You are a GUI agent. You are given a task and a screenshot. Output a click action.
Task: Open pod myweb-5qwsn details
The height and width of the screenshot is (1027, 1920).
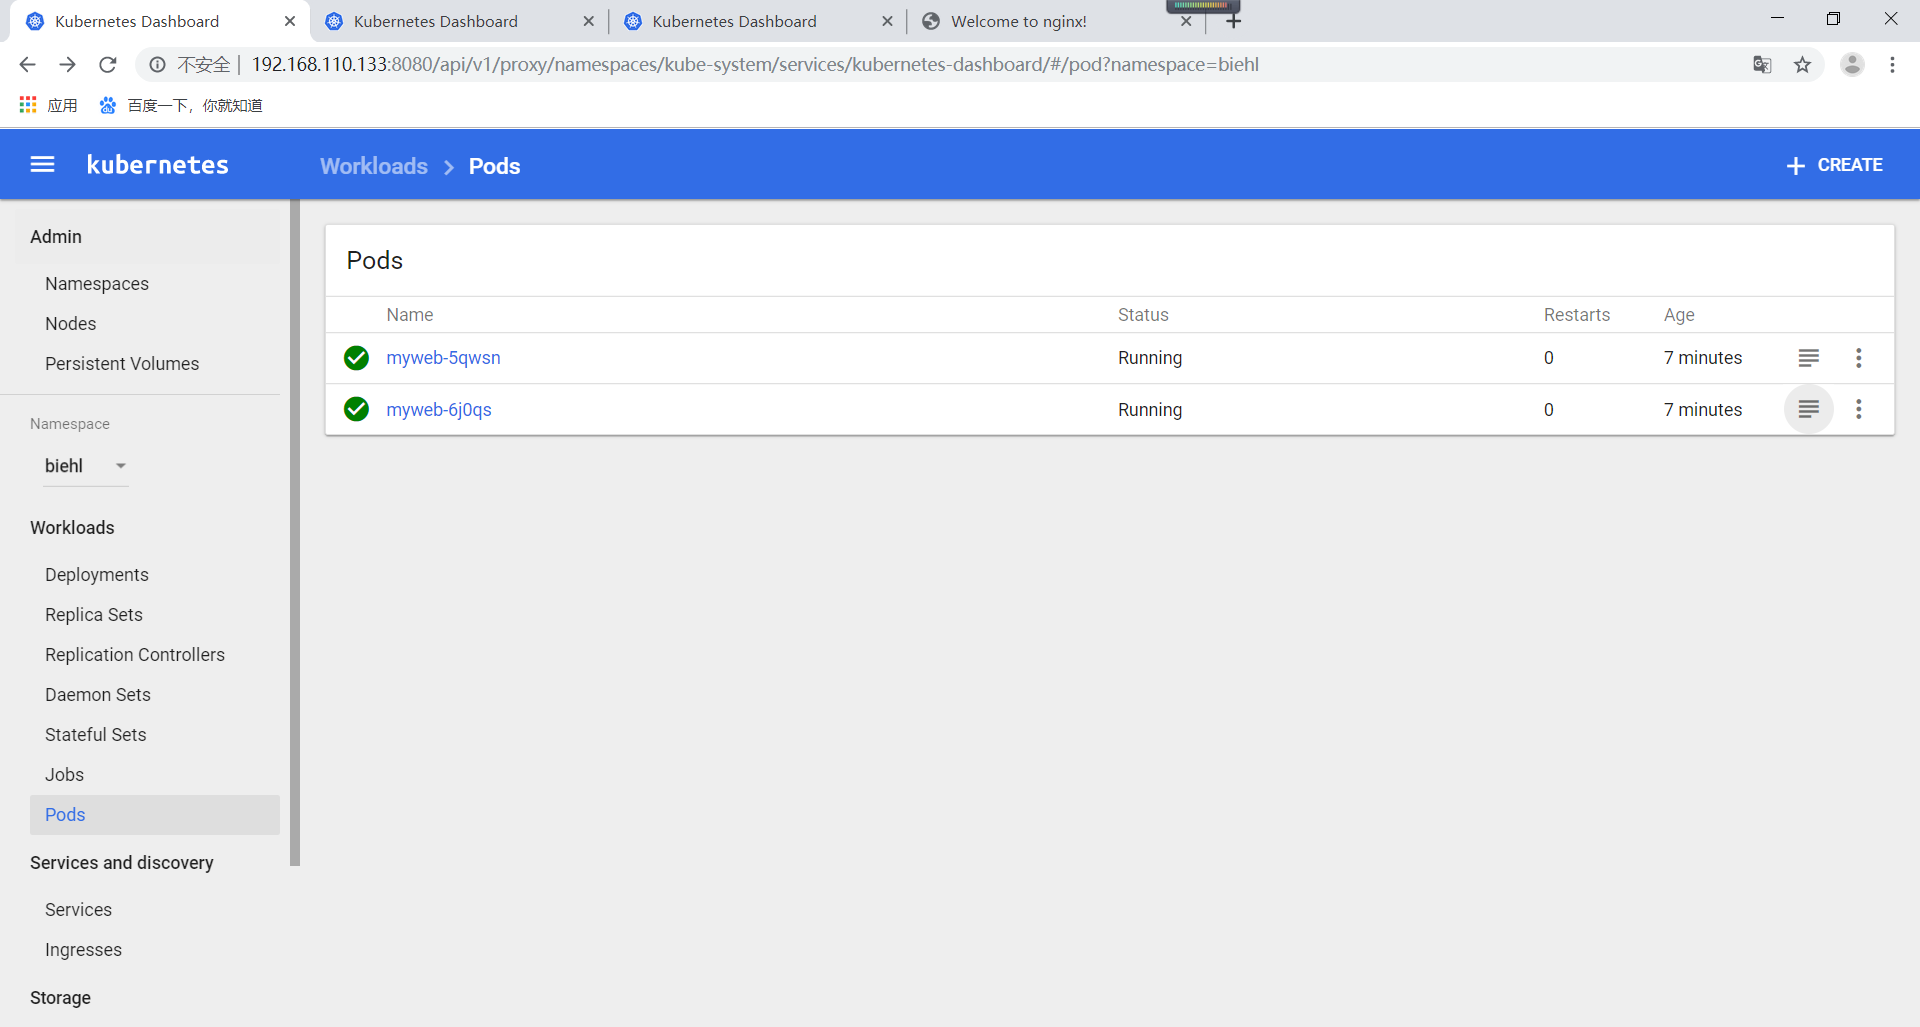pos(443,358)
